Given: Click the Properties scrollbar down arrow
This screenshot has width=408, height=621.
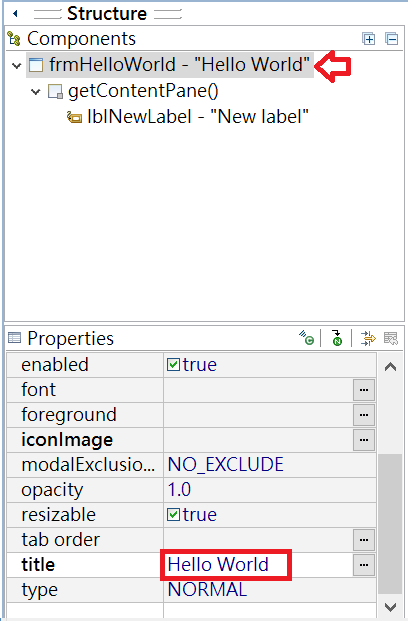Looking at the screenshot, I should pos(391,607).
